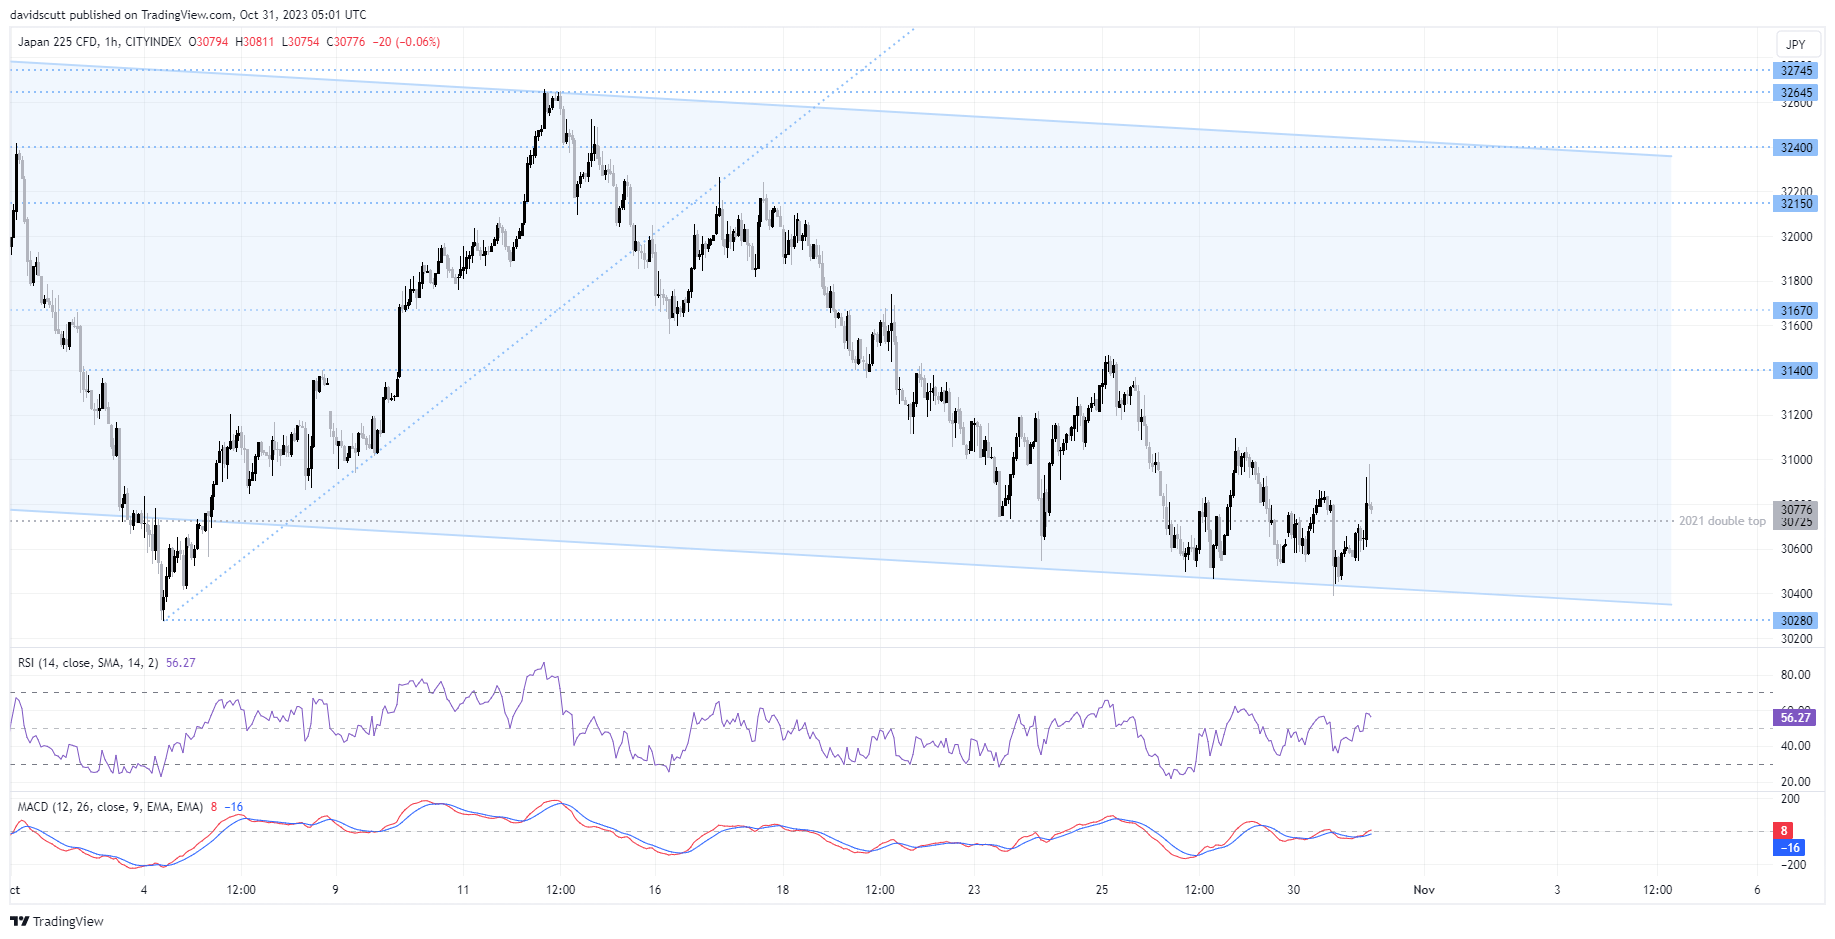Image resolution: width=1835 pixels, height=939 pixels.
Task: Open the JPY currency selector
Action: 1796,44
